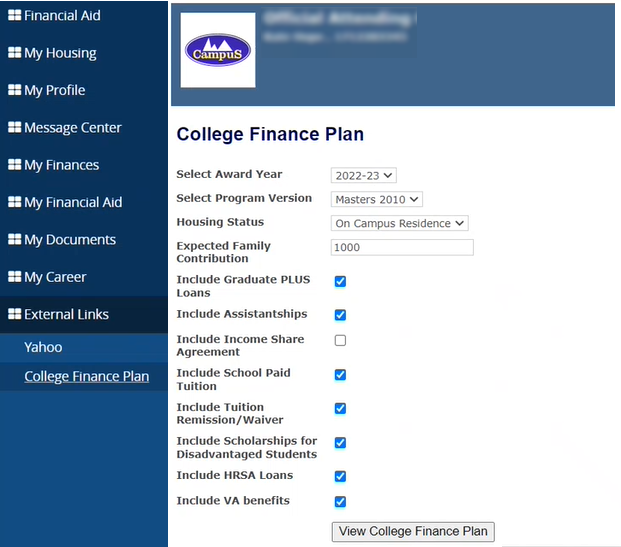
Task: Click the View College Finance Plan button
Action: pyautogui.click(x=413, y=532)
